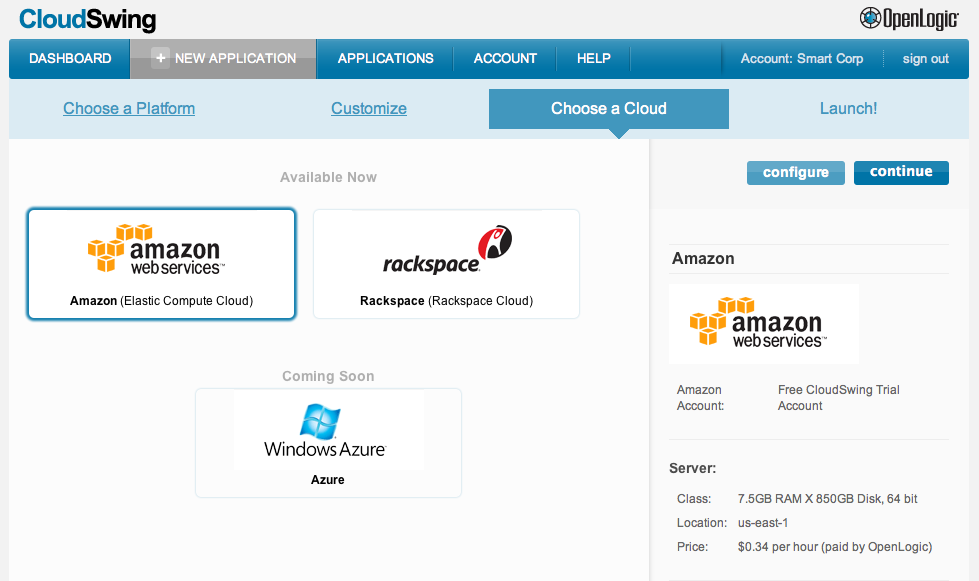Image resolution: width=979 pixels, height=581 pixels.
Task: Click the continue button
Action: tap(902, 172)
